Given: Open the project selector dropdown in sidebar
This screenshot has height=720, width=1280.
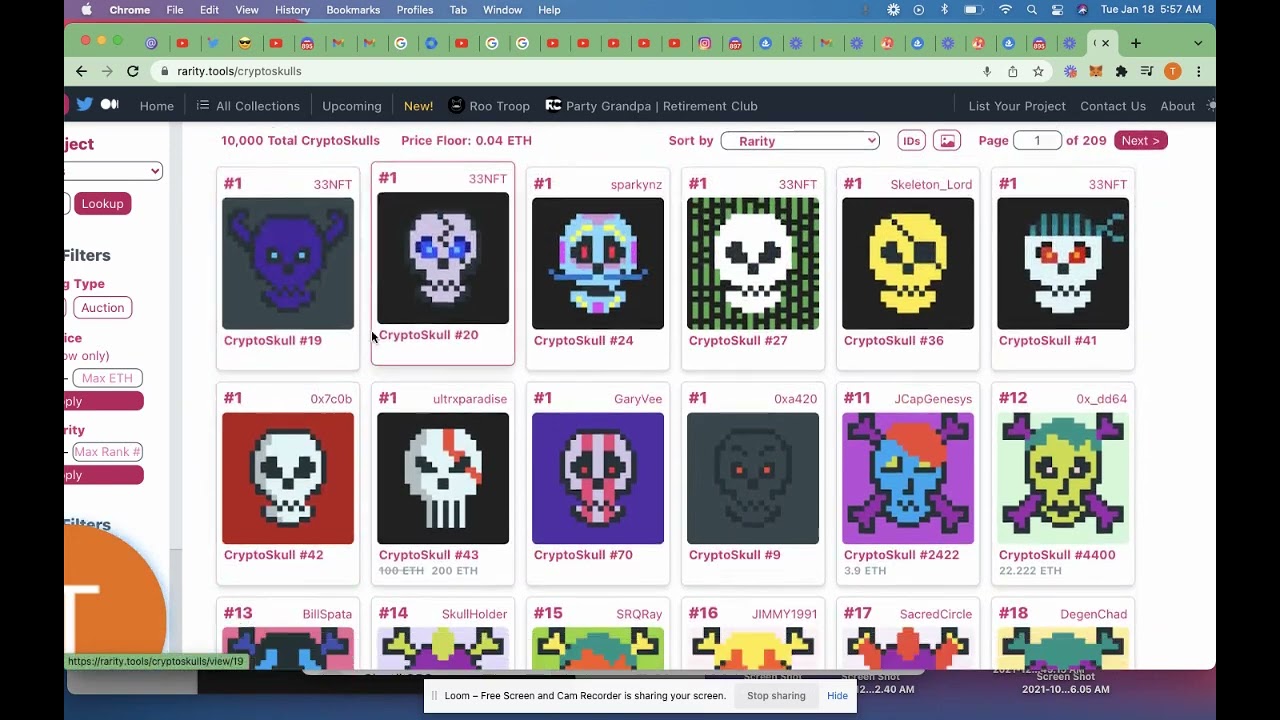Looking at the screenshot, I should [x=113, y=171].
